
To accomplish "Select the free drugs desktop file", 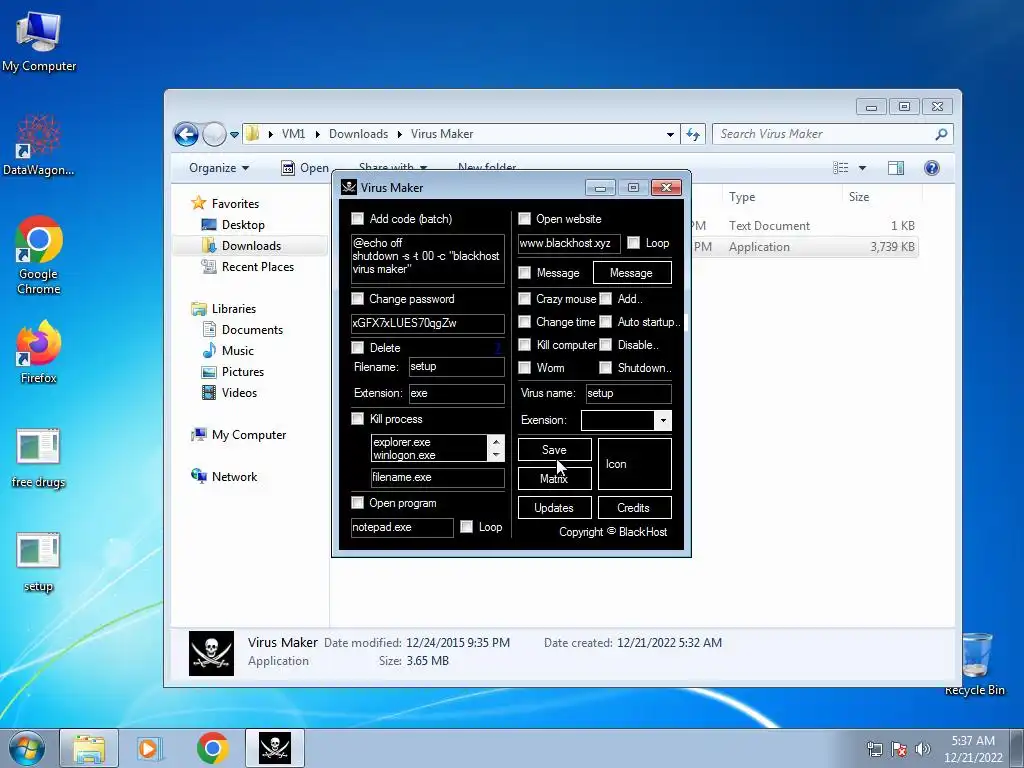I will 39,457.
